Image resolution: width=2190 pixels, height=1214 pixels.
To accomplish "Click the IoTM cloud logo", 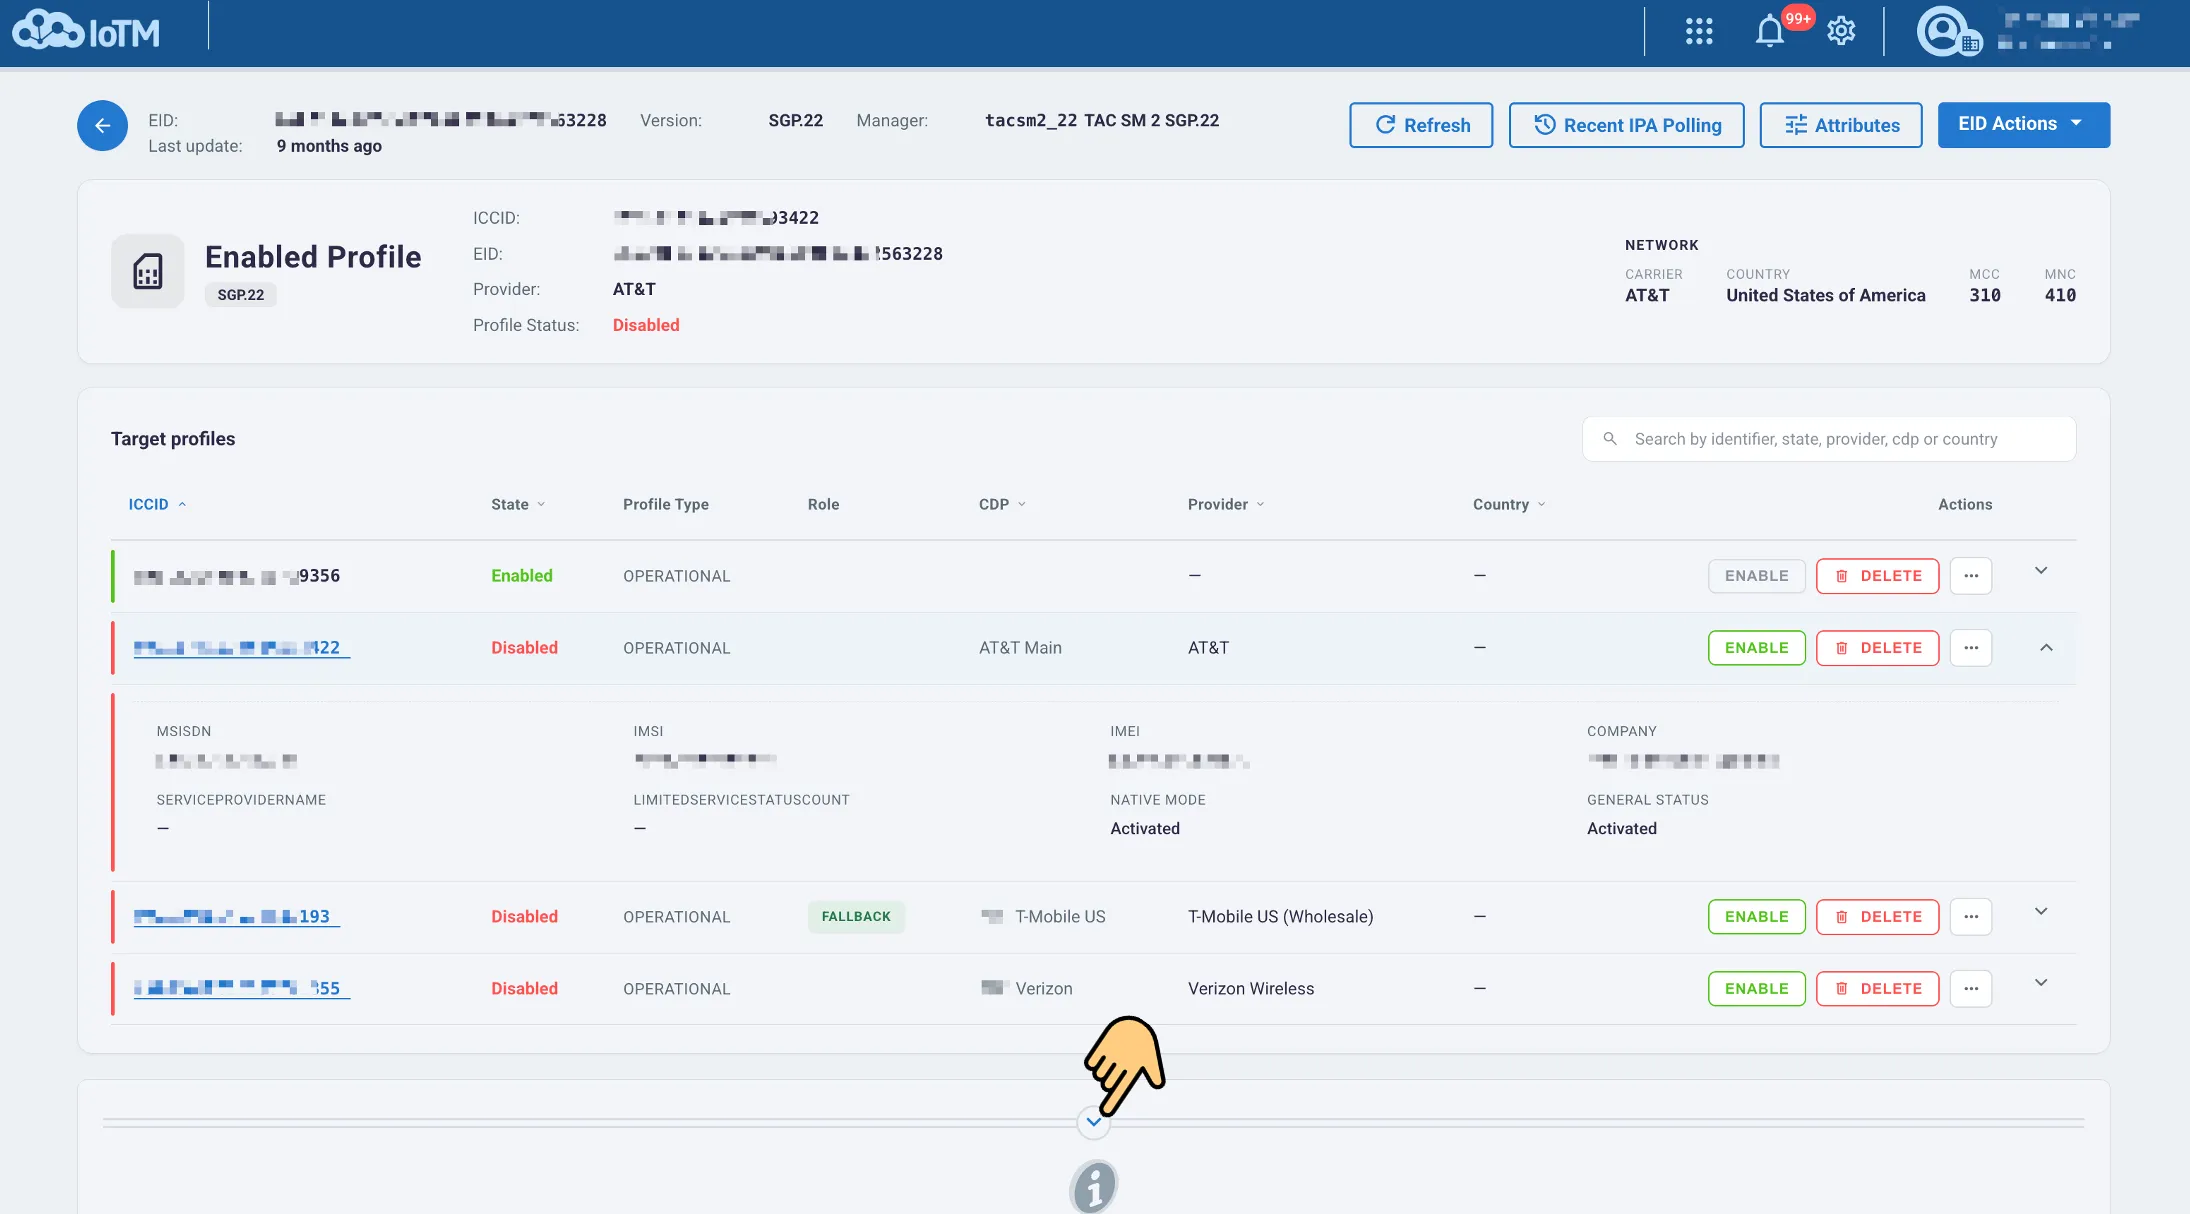I will pyautogui.click(x=86, y=30).
